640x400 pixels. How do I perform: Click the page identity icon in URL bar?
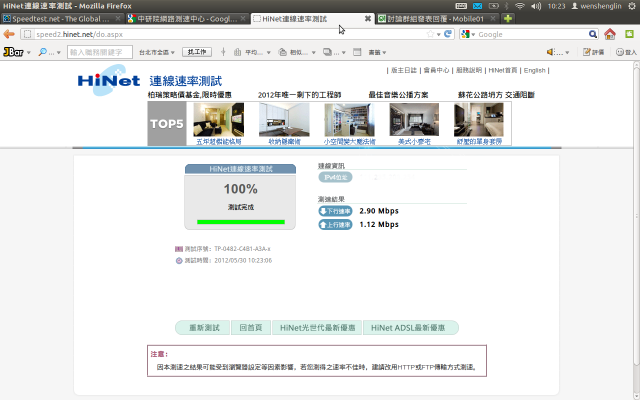(27, 34)
